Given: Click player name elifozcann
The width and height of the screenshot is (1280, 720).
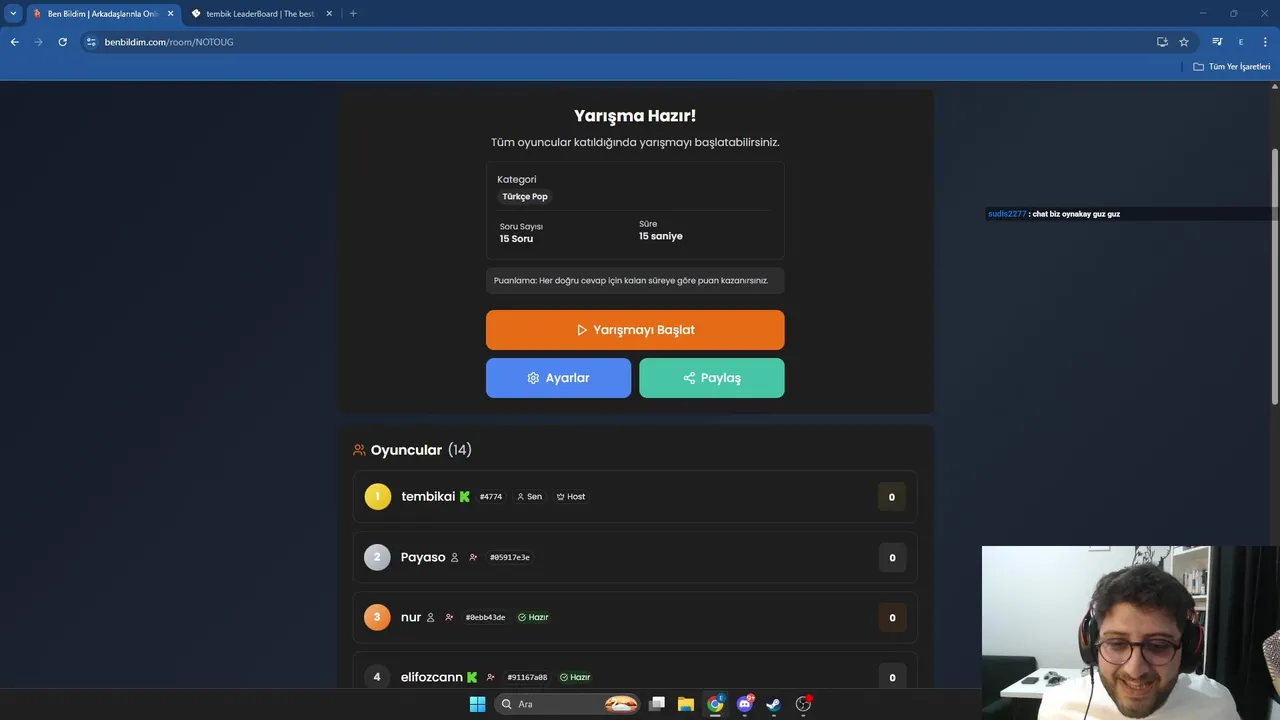Looking at the screenshot, I should (432, 677).
